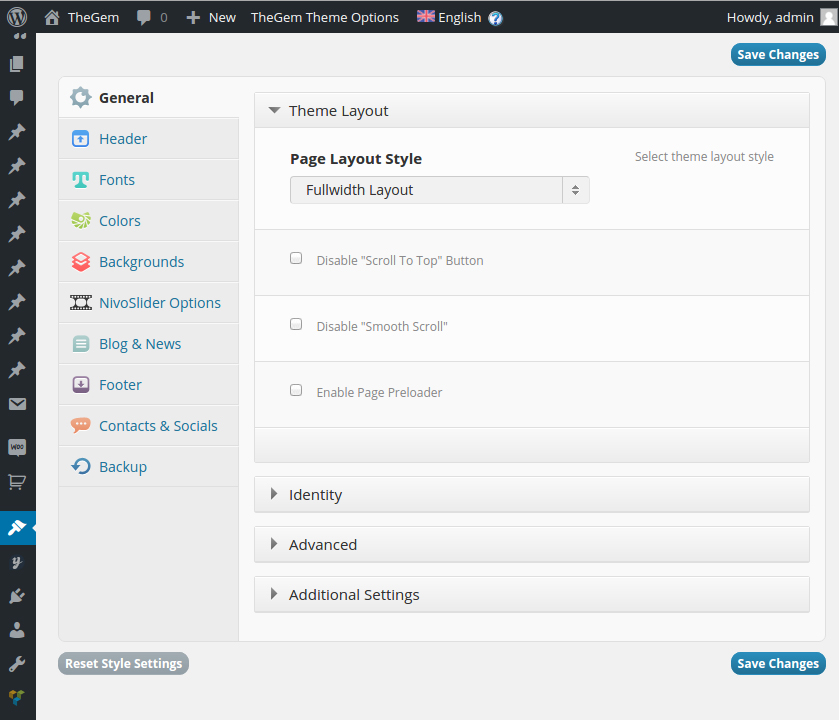The width and height of the screenshot is (839, 720).
Task: Check the Disable "Smooth Scroll" checkbox
Action: point(296,324)
